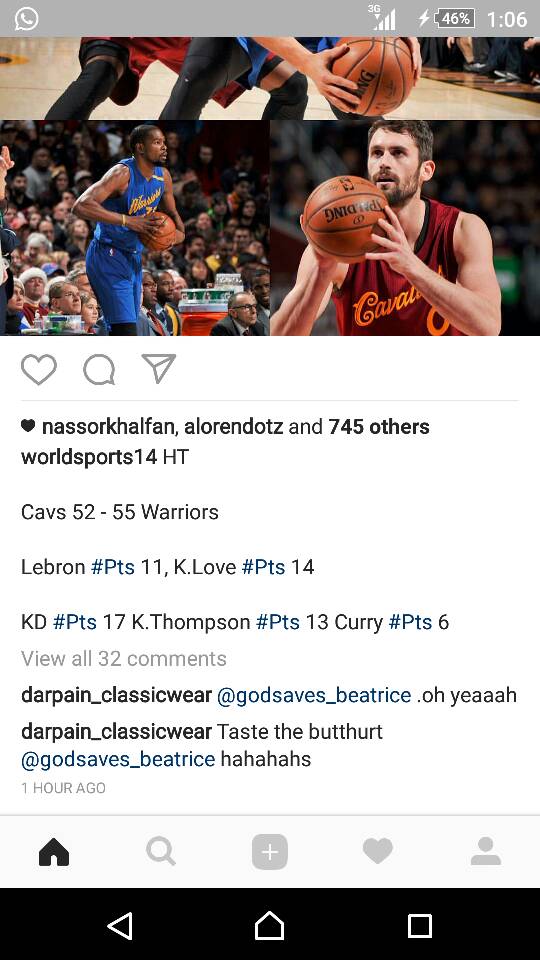
Task: View the 745 others who liked
Action: pyautogui.click(x=379, y=427)
